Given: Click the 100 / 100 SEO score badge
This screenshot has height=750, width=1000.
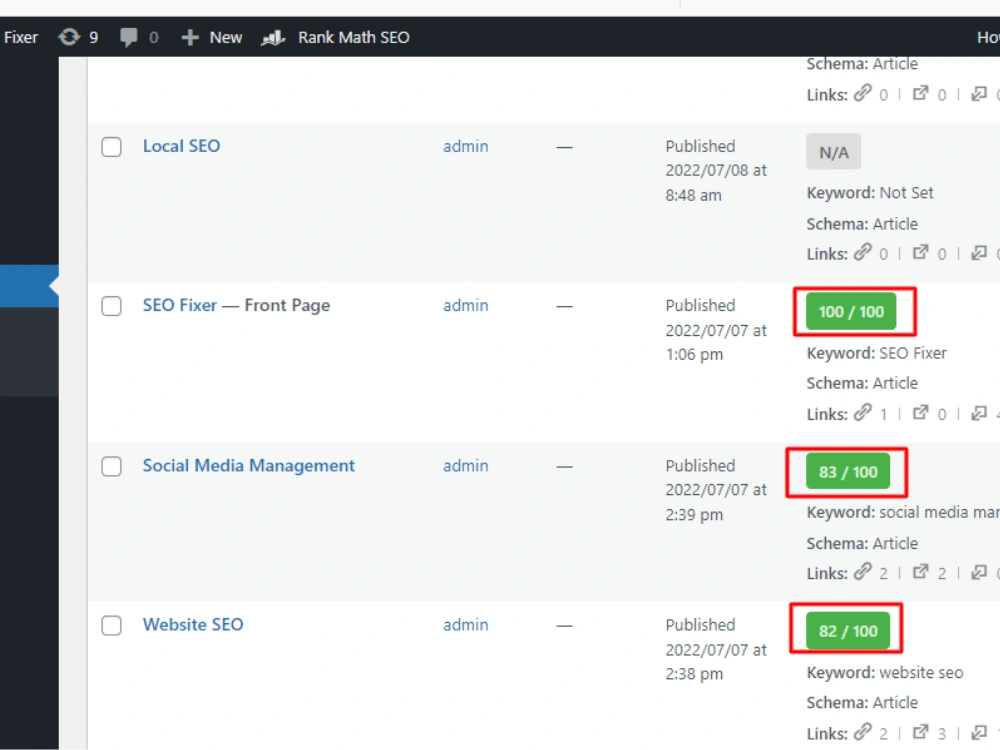Looking at the screenshot, I should 851,311.
